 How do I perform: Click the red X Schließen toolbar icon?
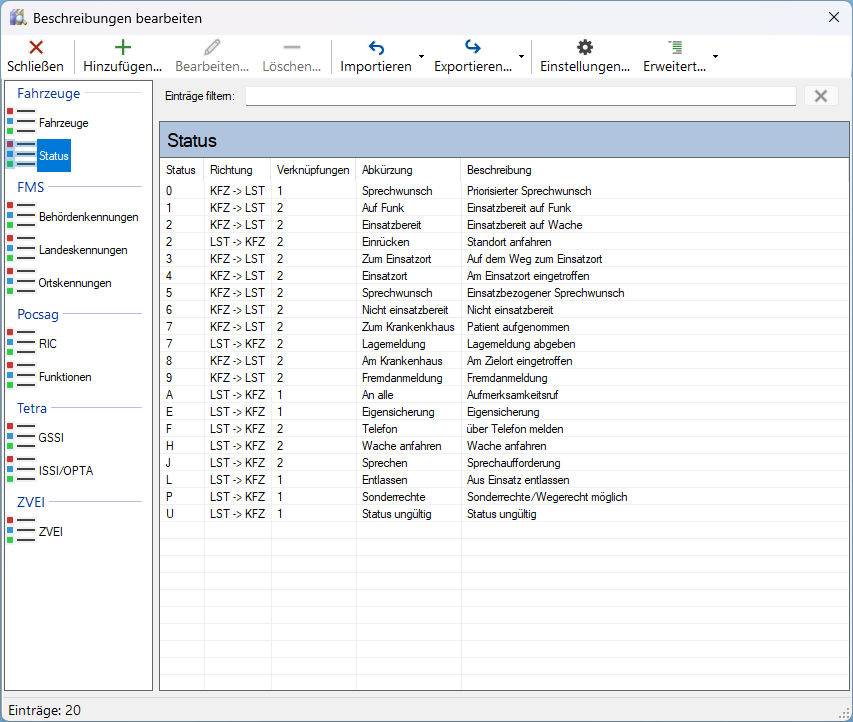point(36,47)
